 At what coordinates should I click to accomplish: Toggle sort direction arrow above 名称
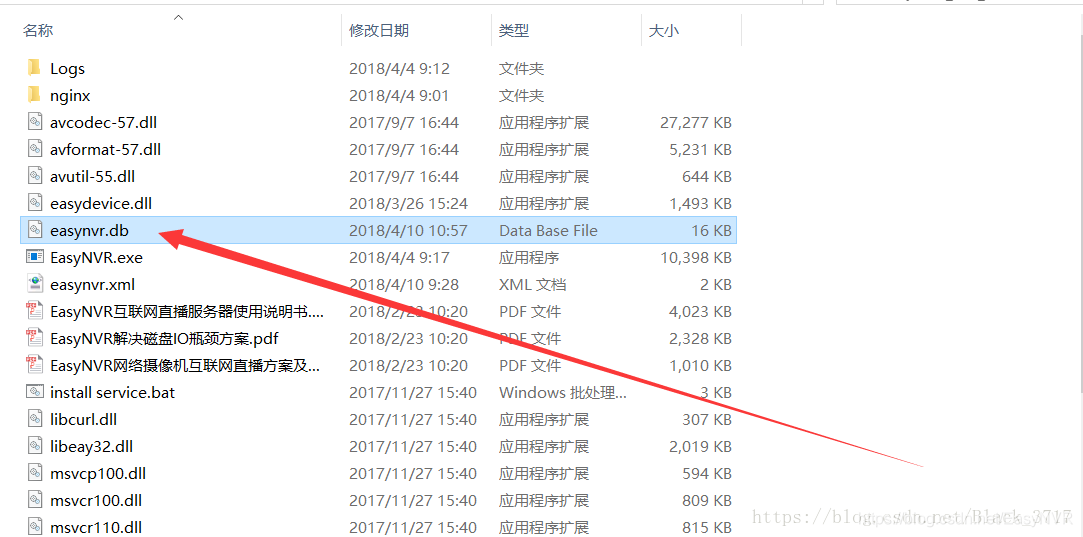[178, 17]
